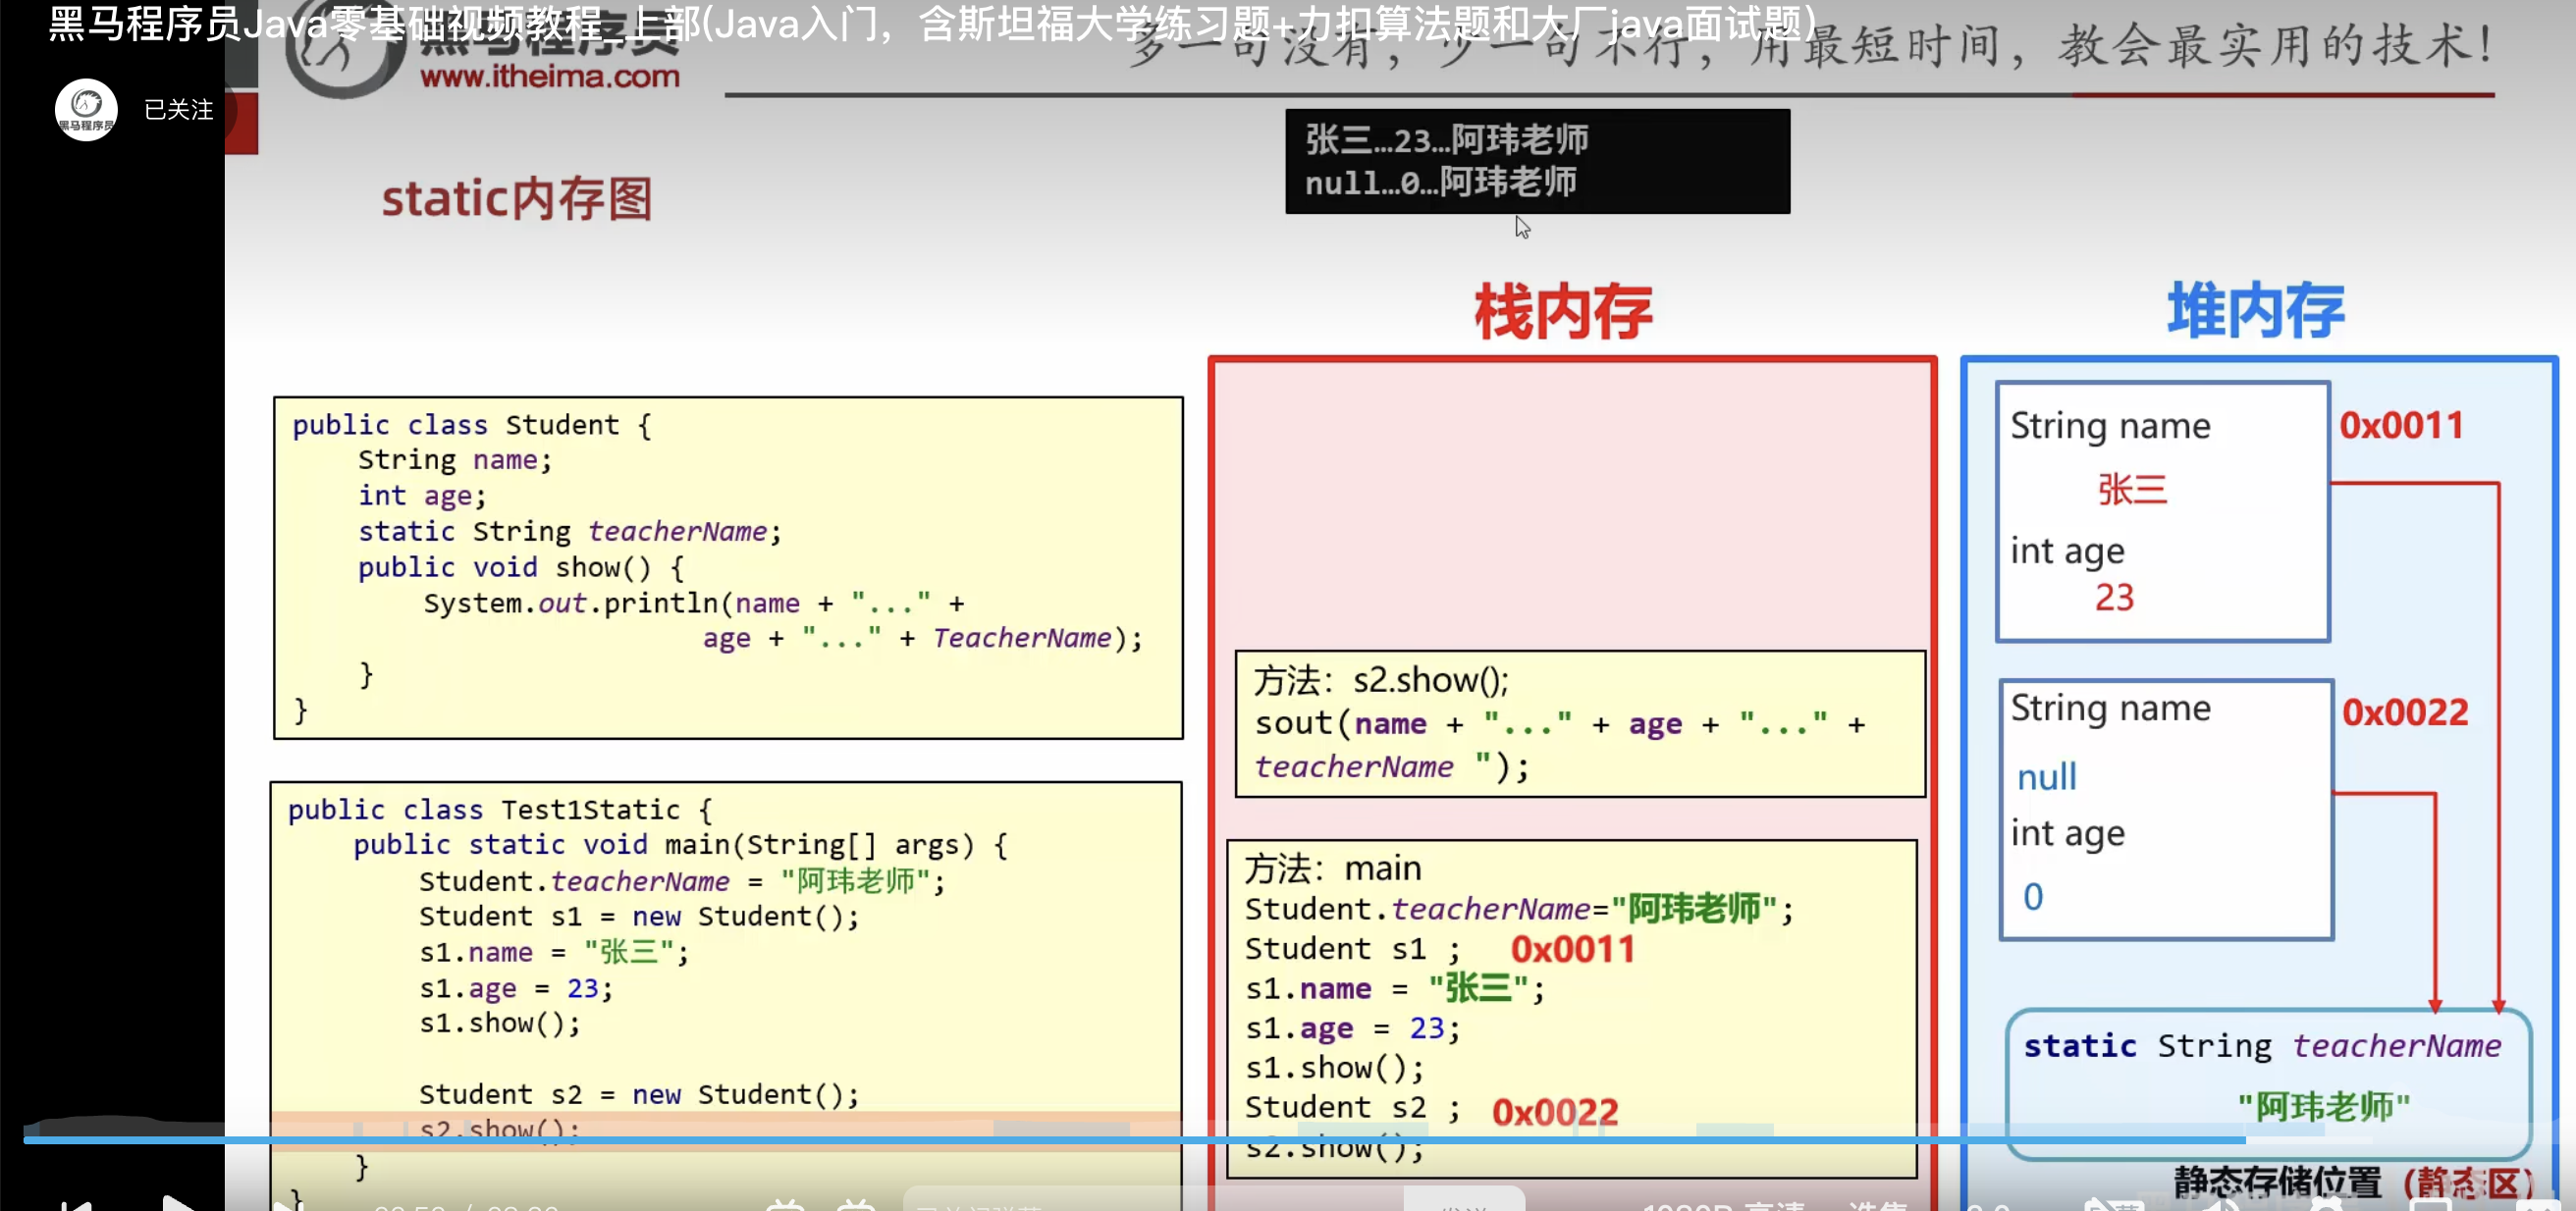Click the danmaku text input field
The width and height of the screenshot is (2576, 1211).
point(1150,1204)
